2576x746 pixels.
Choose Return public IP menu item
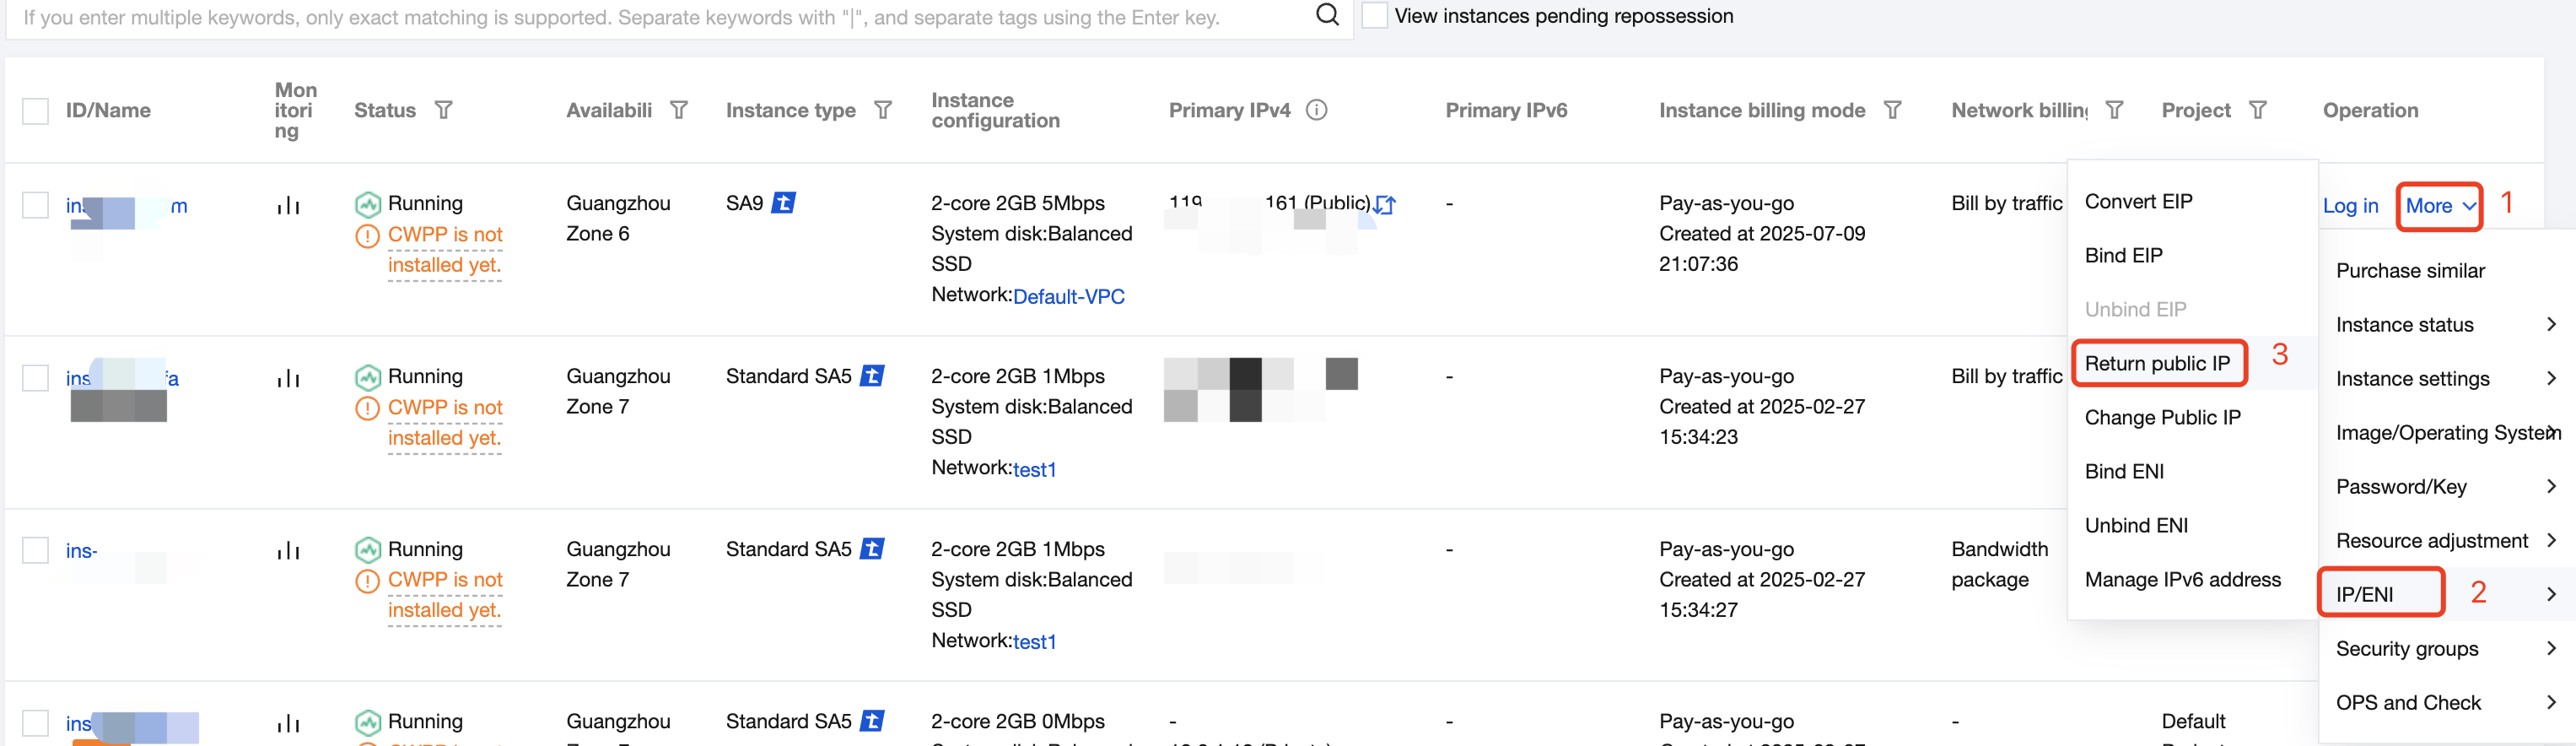click(x=2157, y=364)
